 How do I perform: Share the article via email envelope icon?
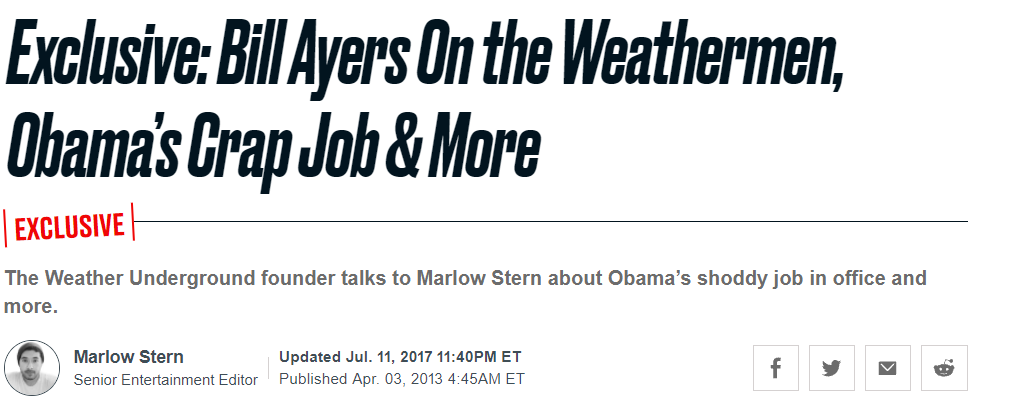tap(887, 367)
